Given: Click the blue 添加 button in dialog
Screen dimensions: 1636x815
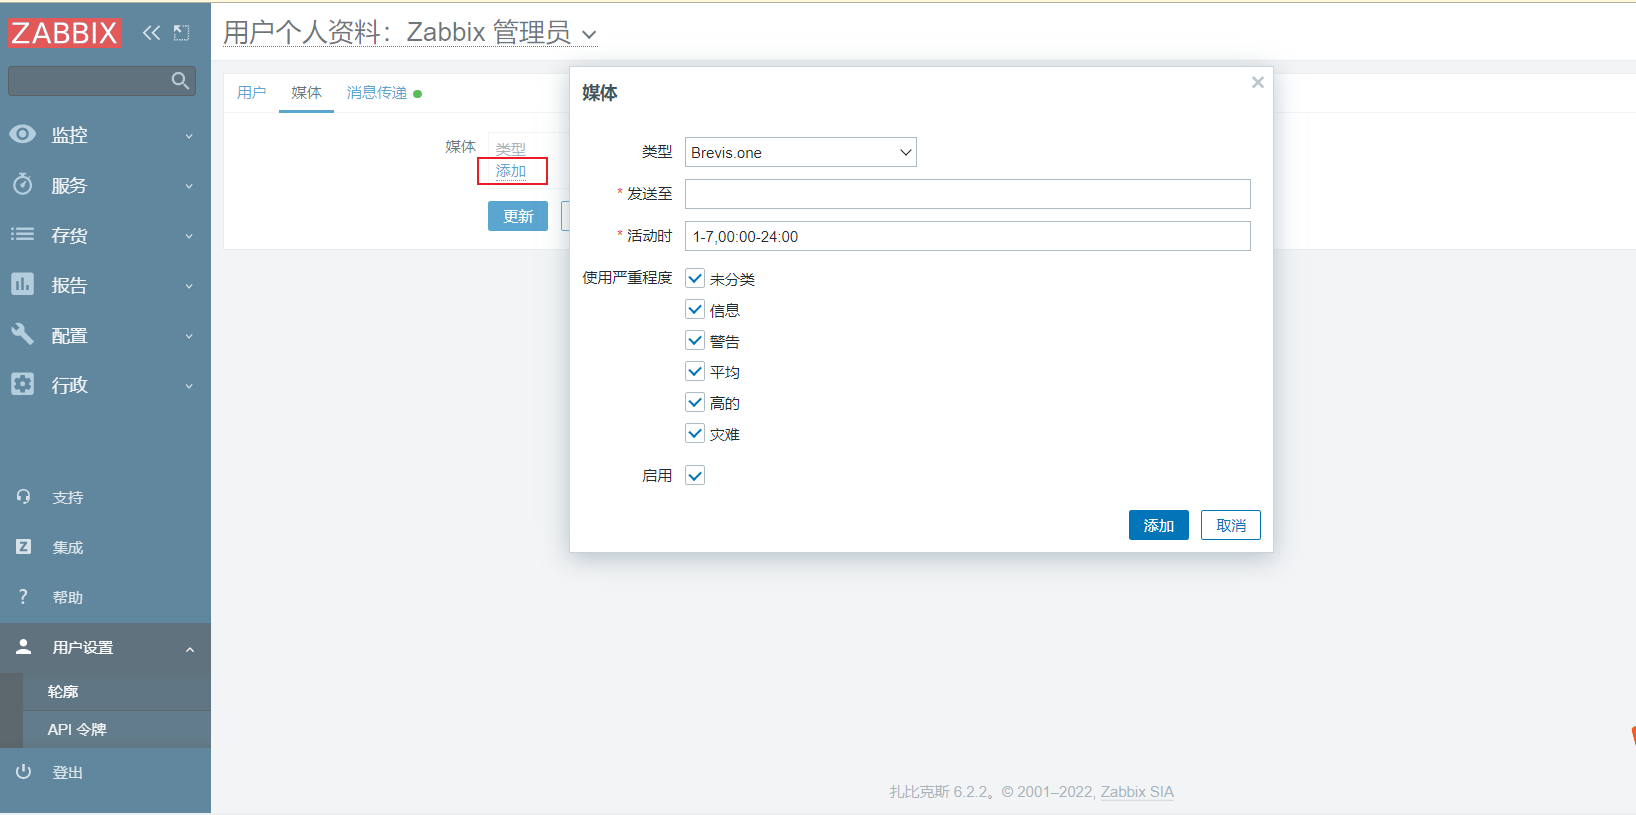Looking at the screenshot, I should (x=1158, y=525).
